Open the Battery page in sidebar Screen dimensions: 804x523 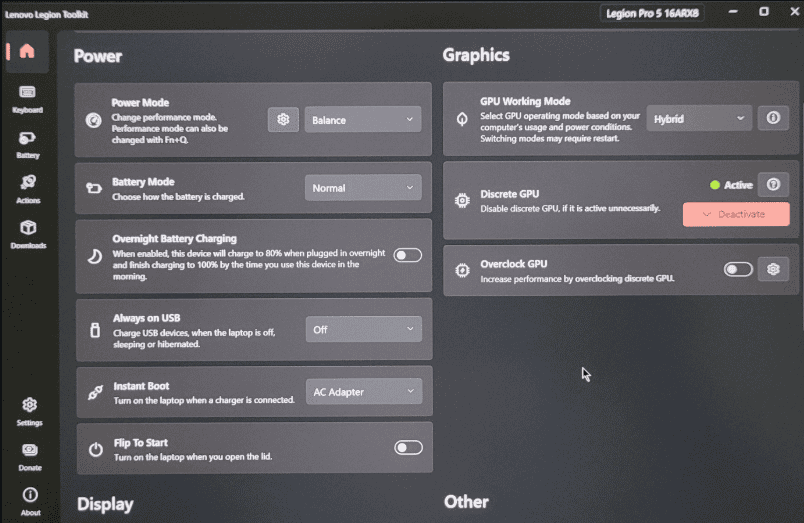pos(27,144)
